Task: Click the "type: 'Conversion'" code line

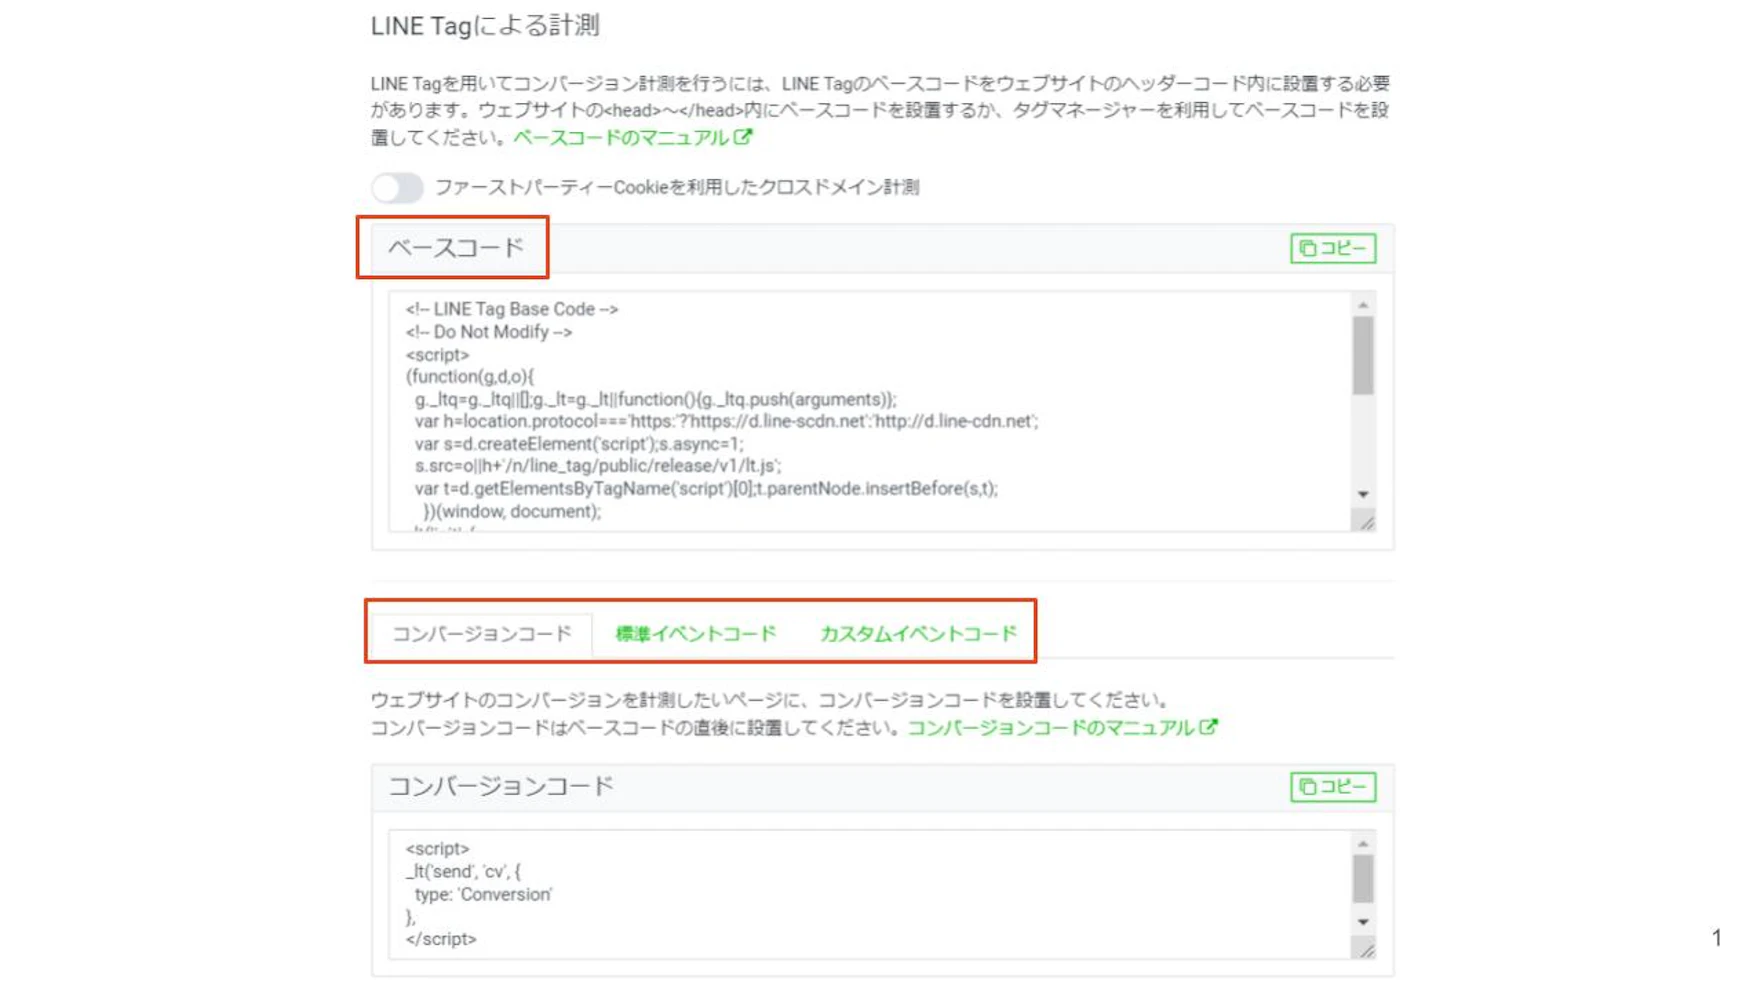Action: 483,895
